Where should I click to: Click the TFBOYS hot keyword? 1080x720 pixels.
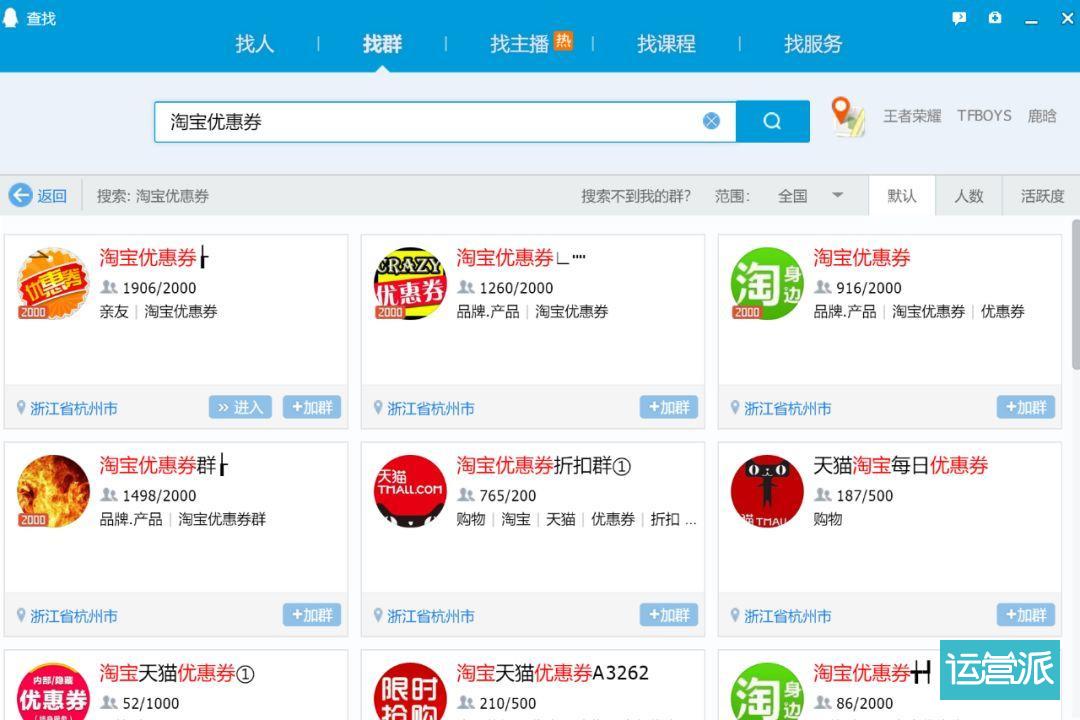[x=984, y=116]
